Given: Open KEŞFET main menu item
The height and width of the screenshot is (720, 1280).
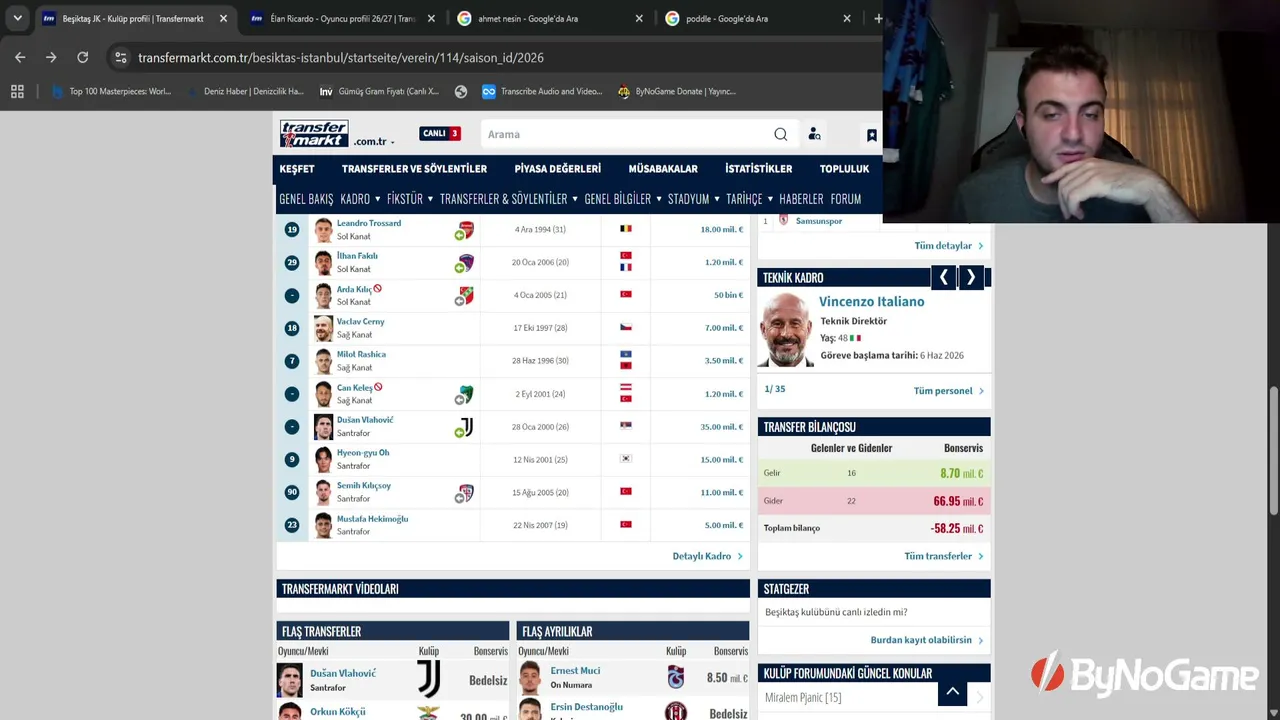Looking at the screenshot, I should pyautogui.click(x=297, y=169).
